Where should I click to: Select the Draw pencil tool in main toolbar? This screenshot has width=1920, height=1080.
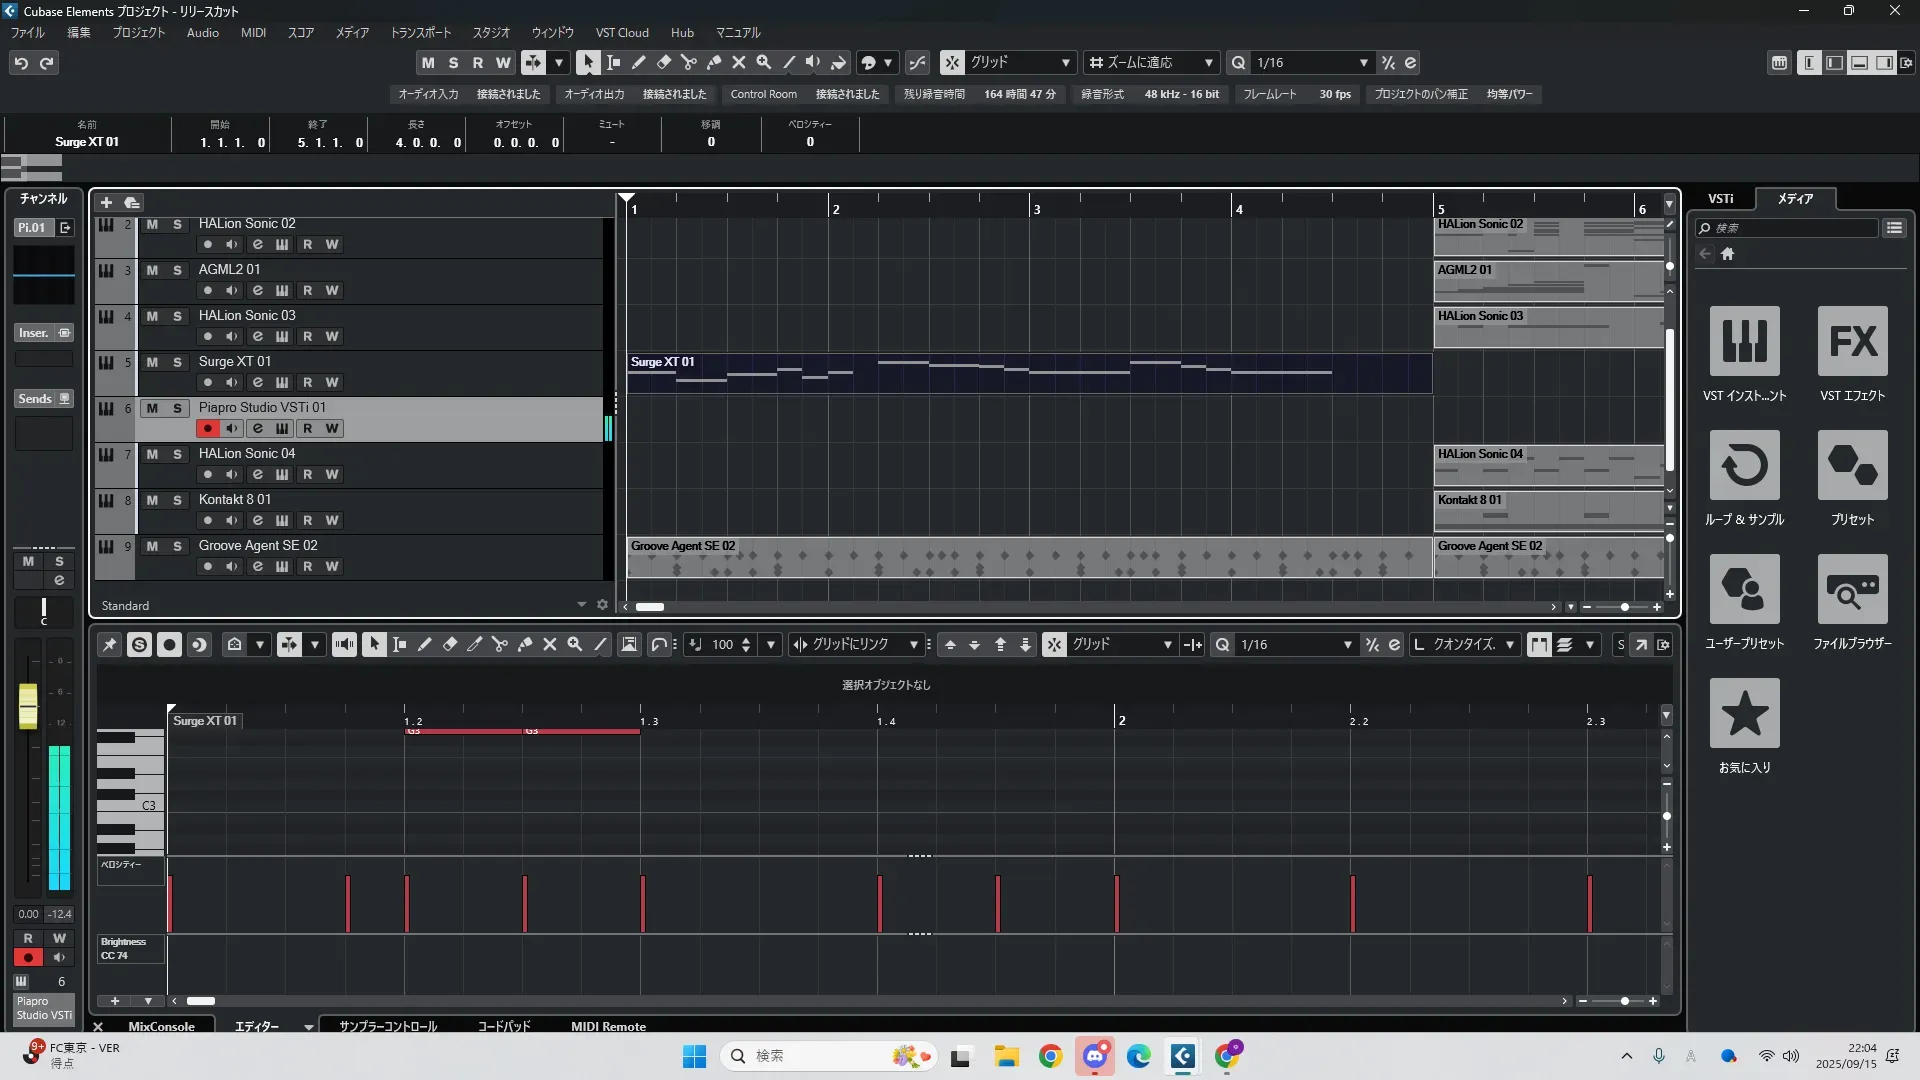pos(638,62)
